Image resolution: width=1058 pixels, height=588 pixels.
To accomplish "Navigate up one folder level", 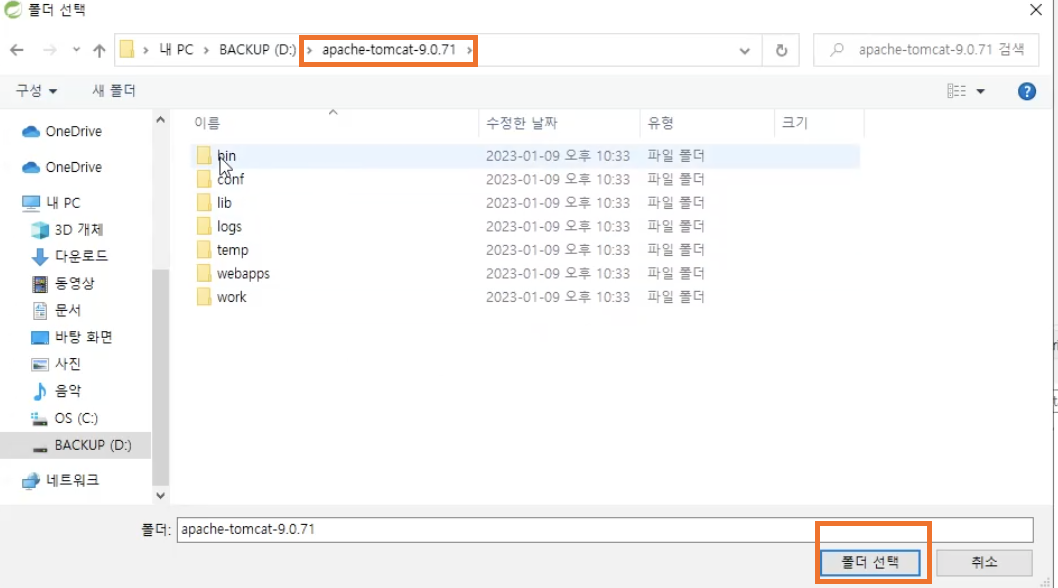I will tap(99, 50).
